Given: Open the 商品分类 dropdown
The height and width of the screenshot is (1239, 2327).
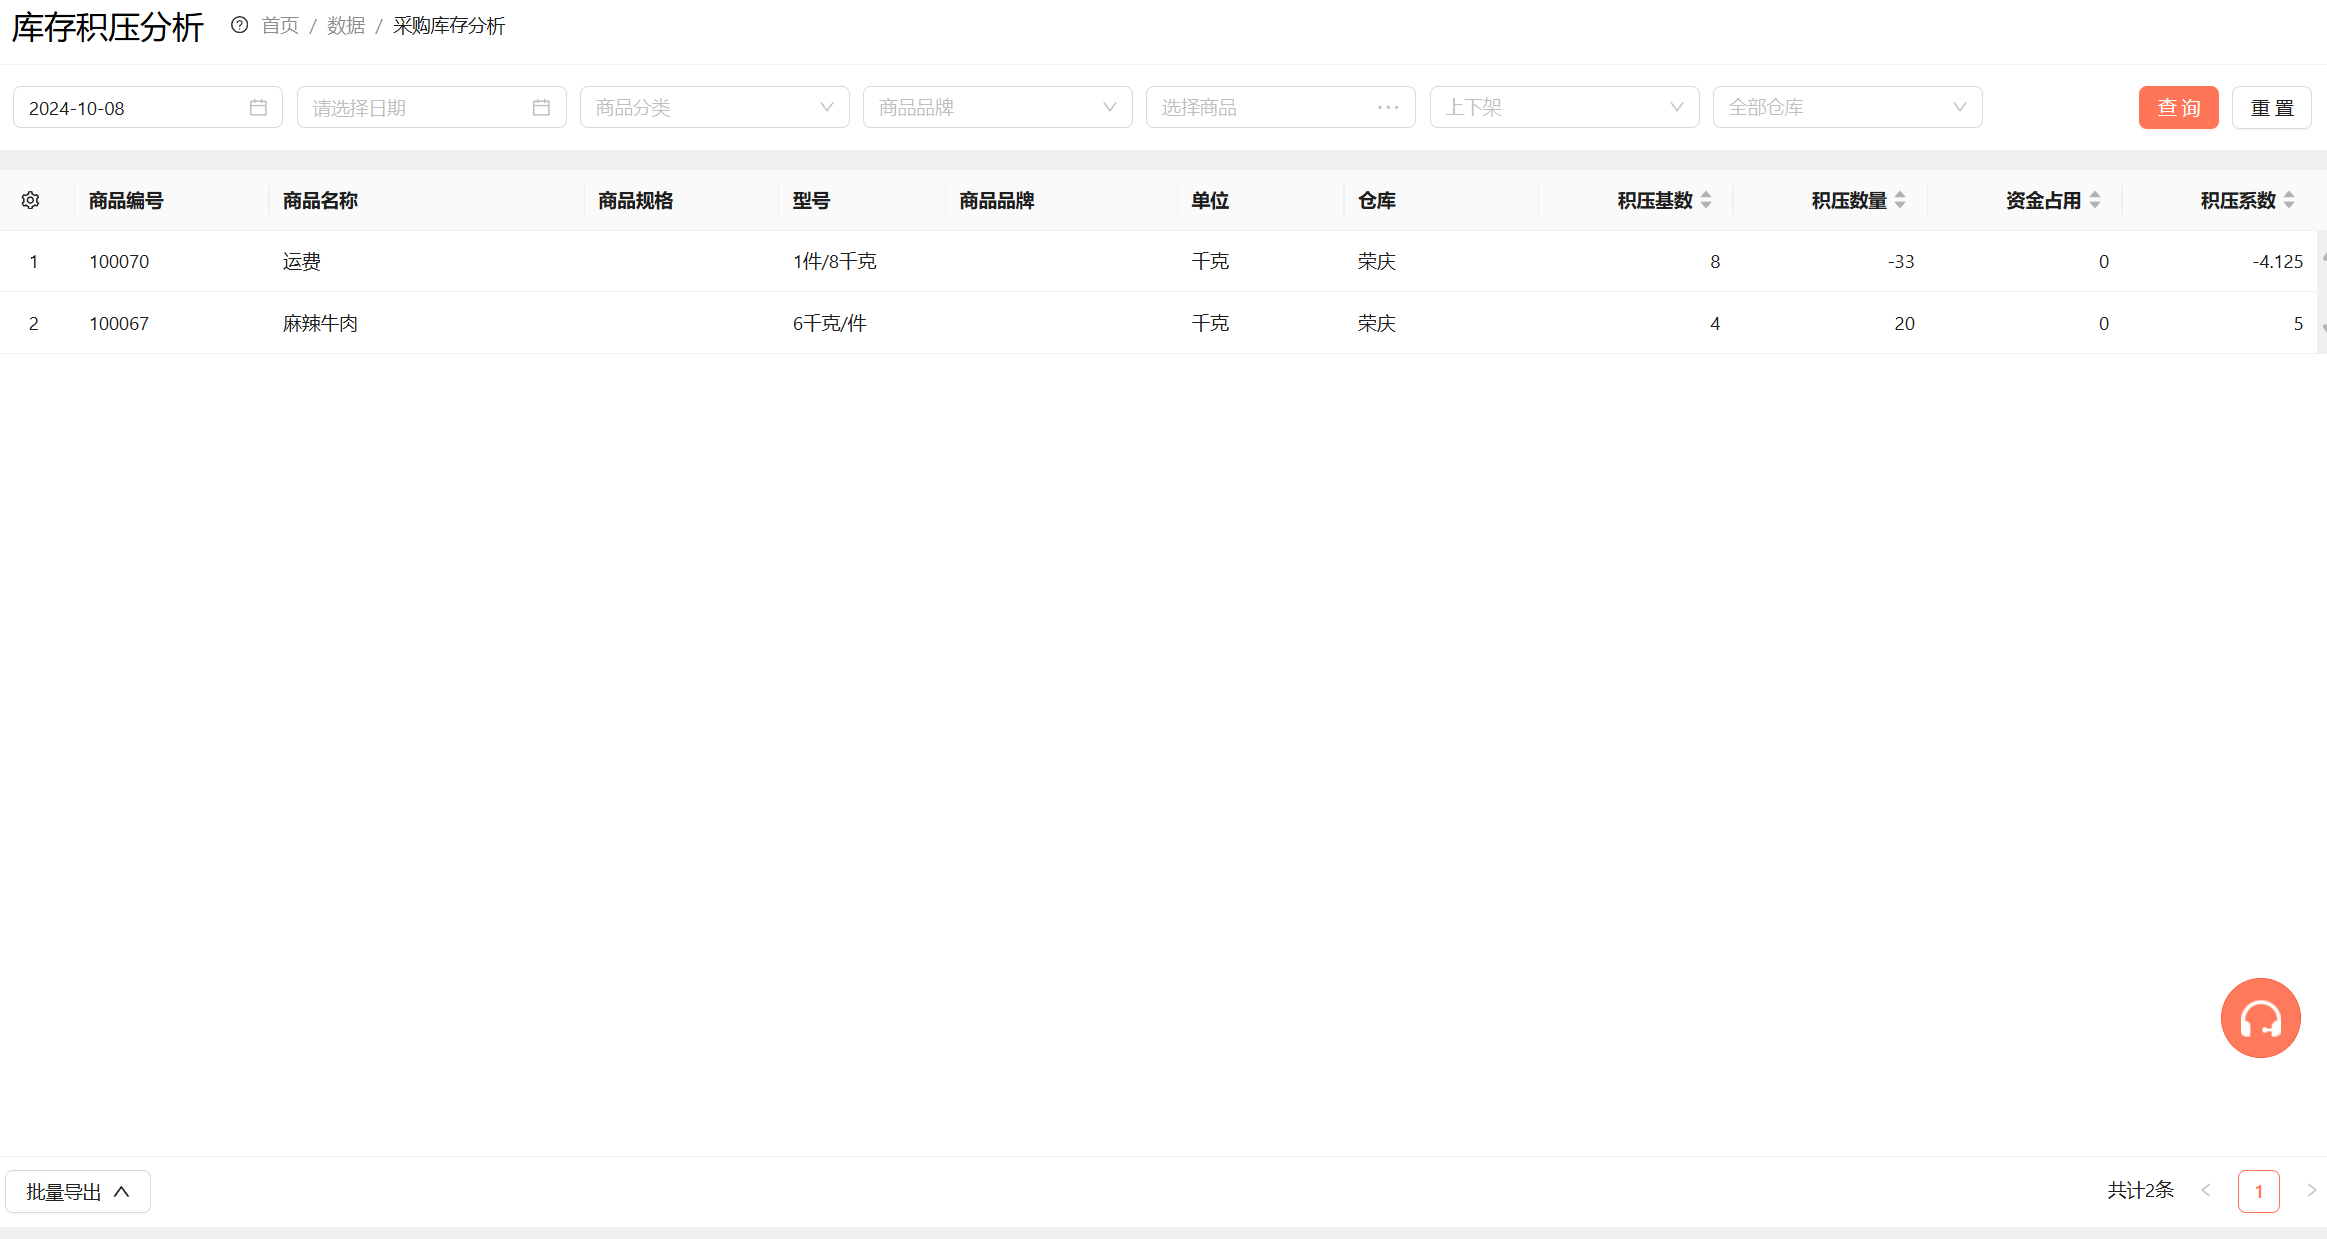Looking at the screenshot, I should (x=714, y=107).
